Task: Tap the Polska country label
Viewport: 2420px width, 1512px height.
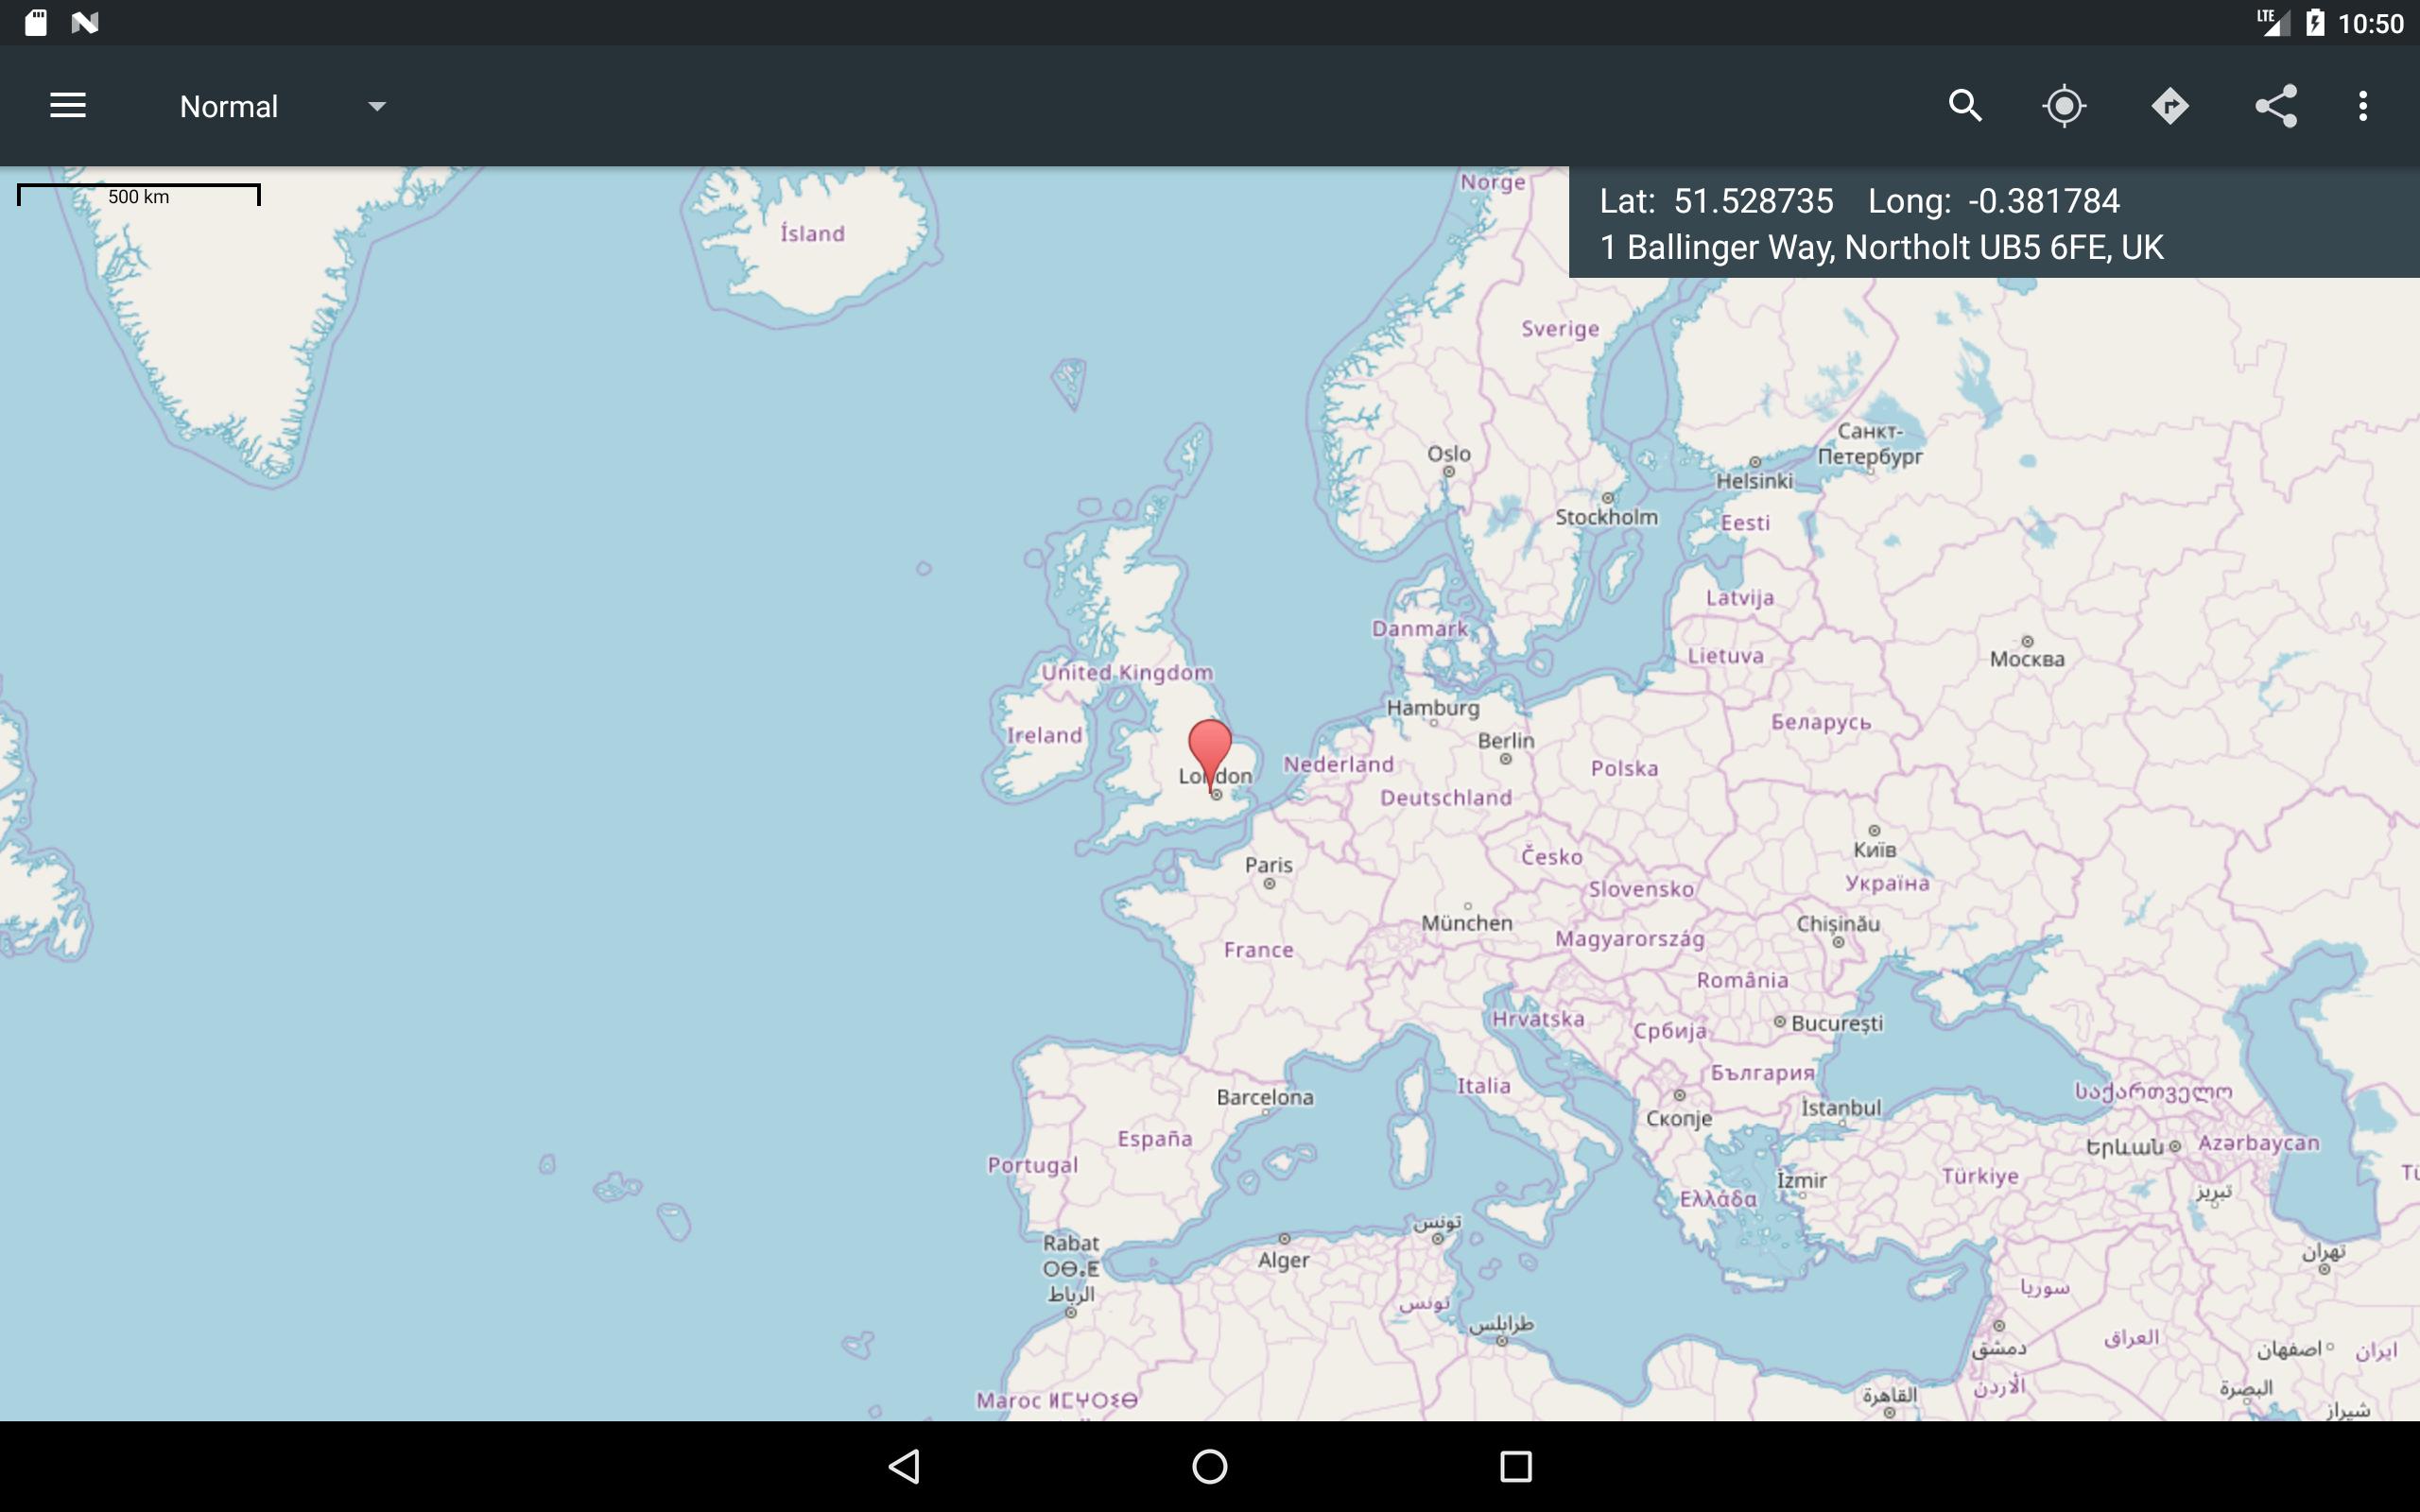Action: tap(1625, 769)
